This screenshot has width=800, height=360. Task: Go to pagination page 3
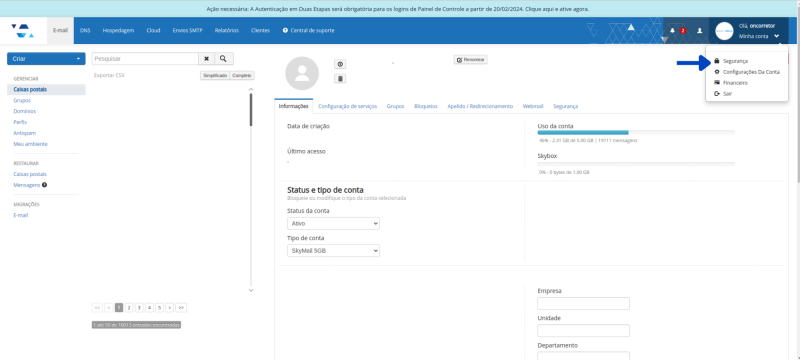click(x=139, y=307)
